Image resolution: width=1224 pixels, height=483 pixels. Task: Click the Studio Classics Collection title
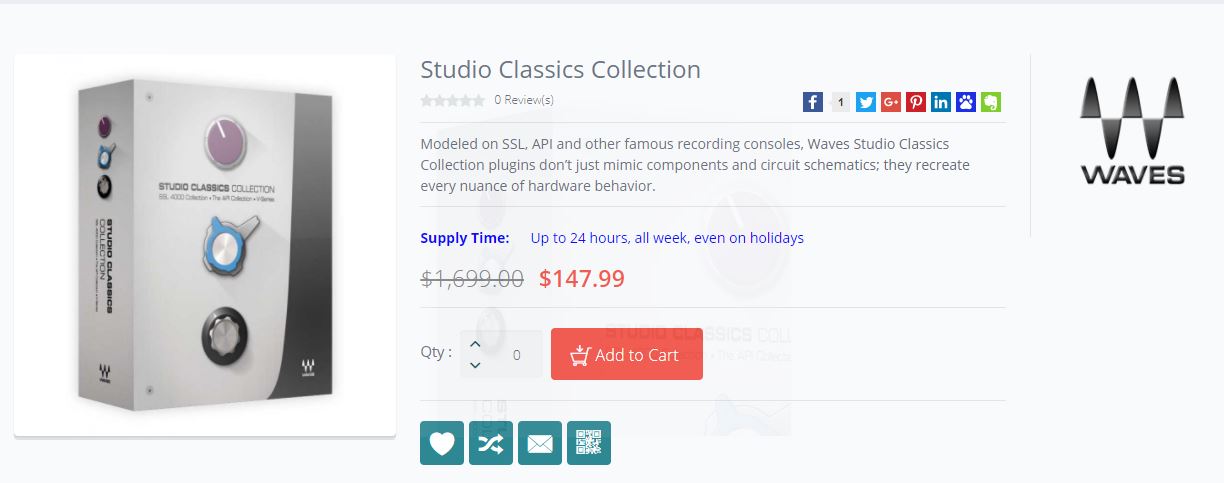pos(560,70)
